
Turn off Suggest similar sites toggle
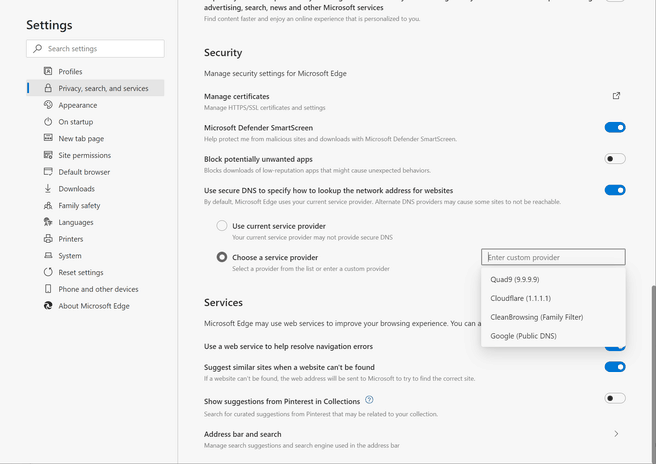point(615,367)
